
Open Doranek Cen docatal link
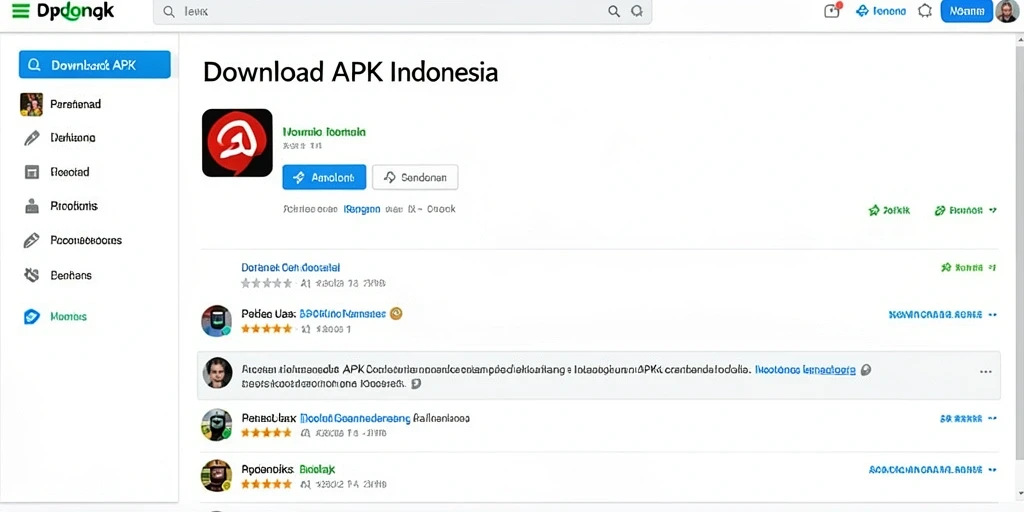pos(291,268)
